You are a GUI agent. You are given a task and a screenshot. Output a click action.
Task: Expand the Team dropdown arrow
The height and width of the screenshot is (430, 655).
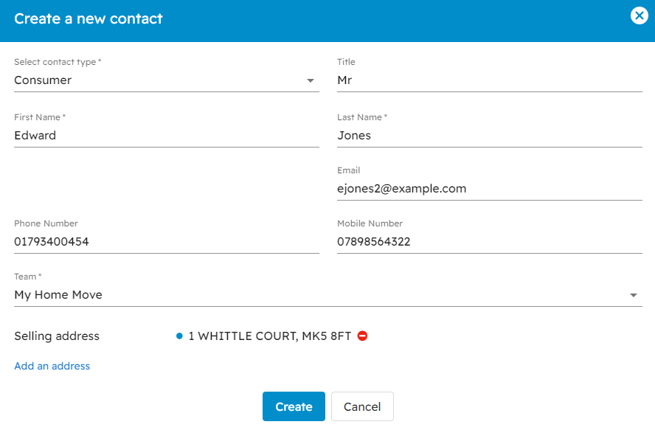tap(634, 296)
